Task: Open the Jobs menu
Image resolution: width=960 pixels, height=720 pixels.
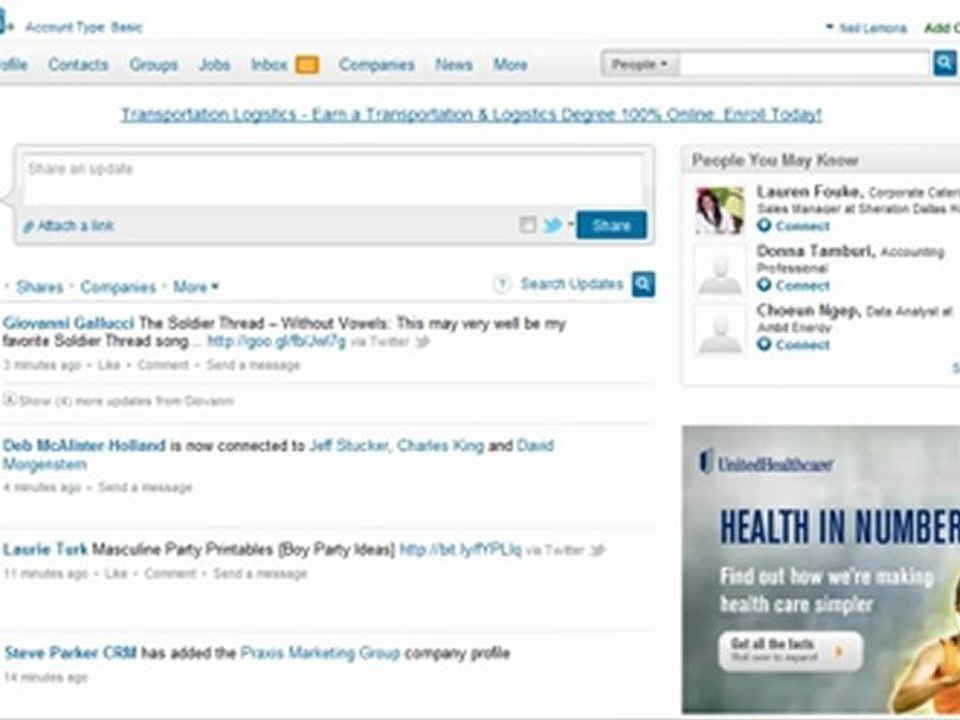Action: pos(214,64)
